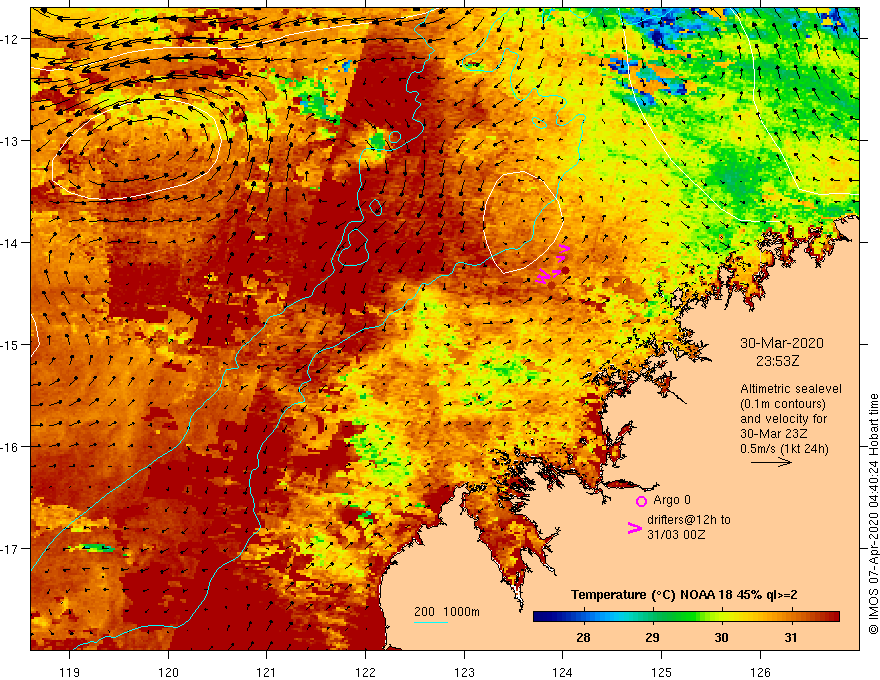Click latitude label -15 on left axis

9,345
